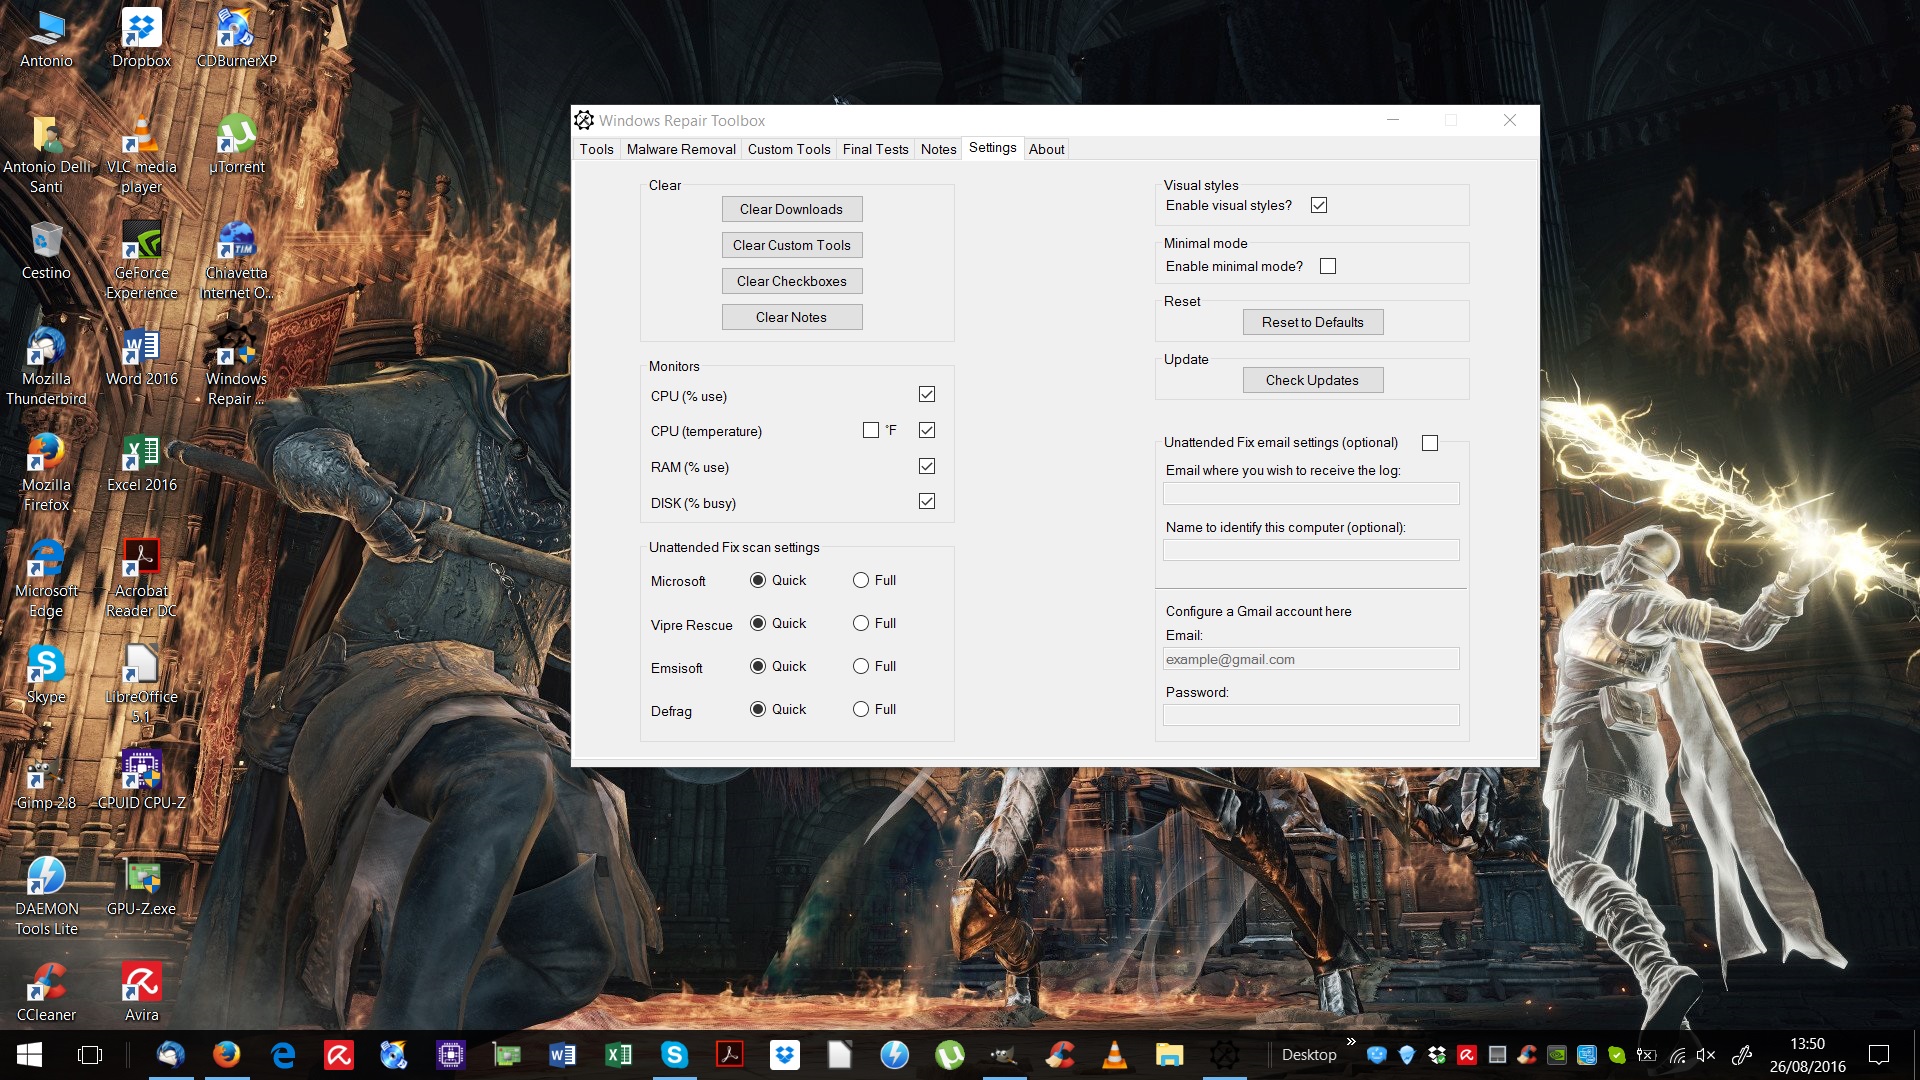The height and width of the screenshot is (1080, 1920).
Task: Select the CPUID CPU-Z desktop icon
Action: pyautogui.click(x=141, y=781)
